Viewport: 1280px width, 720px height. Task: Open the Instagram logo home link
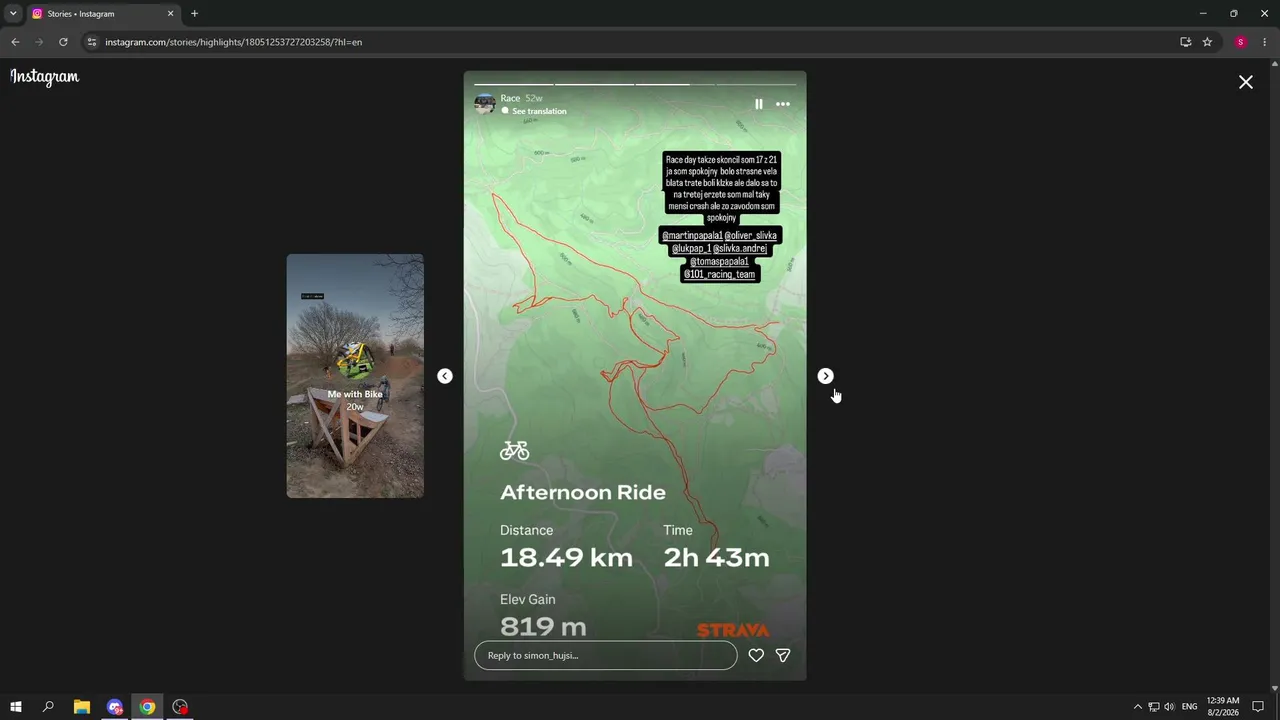click(45, 77)
